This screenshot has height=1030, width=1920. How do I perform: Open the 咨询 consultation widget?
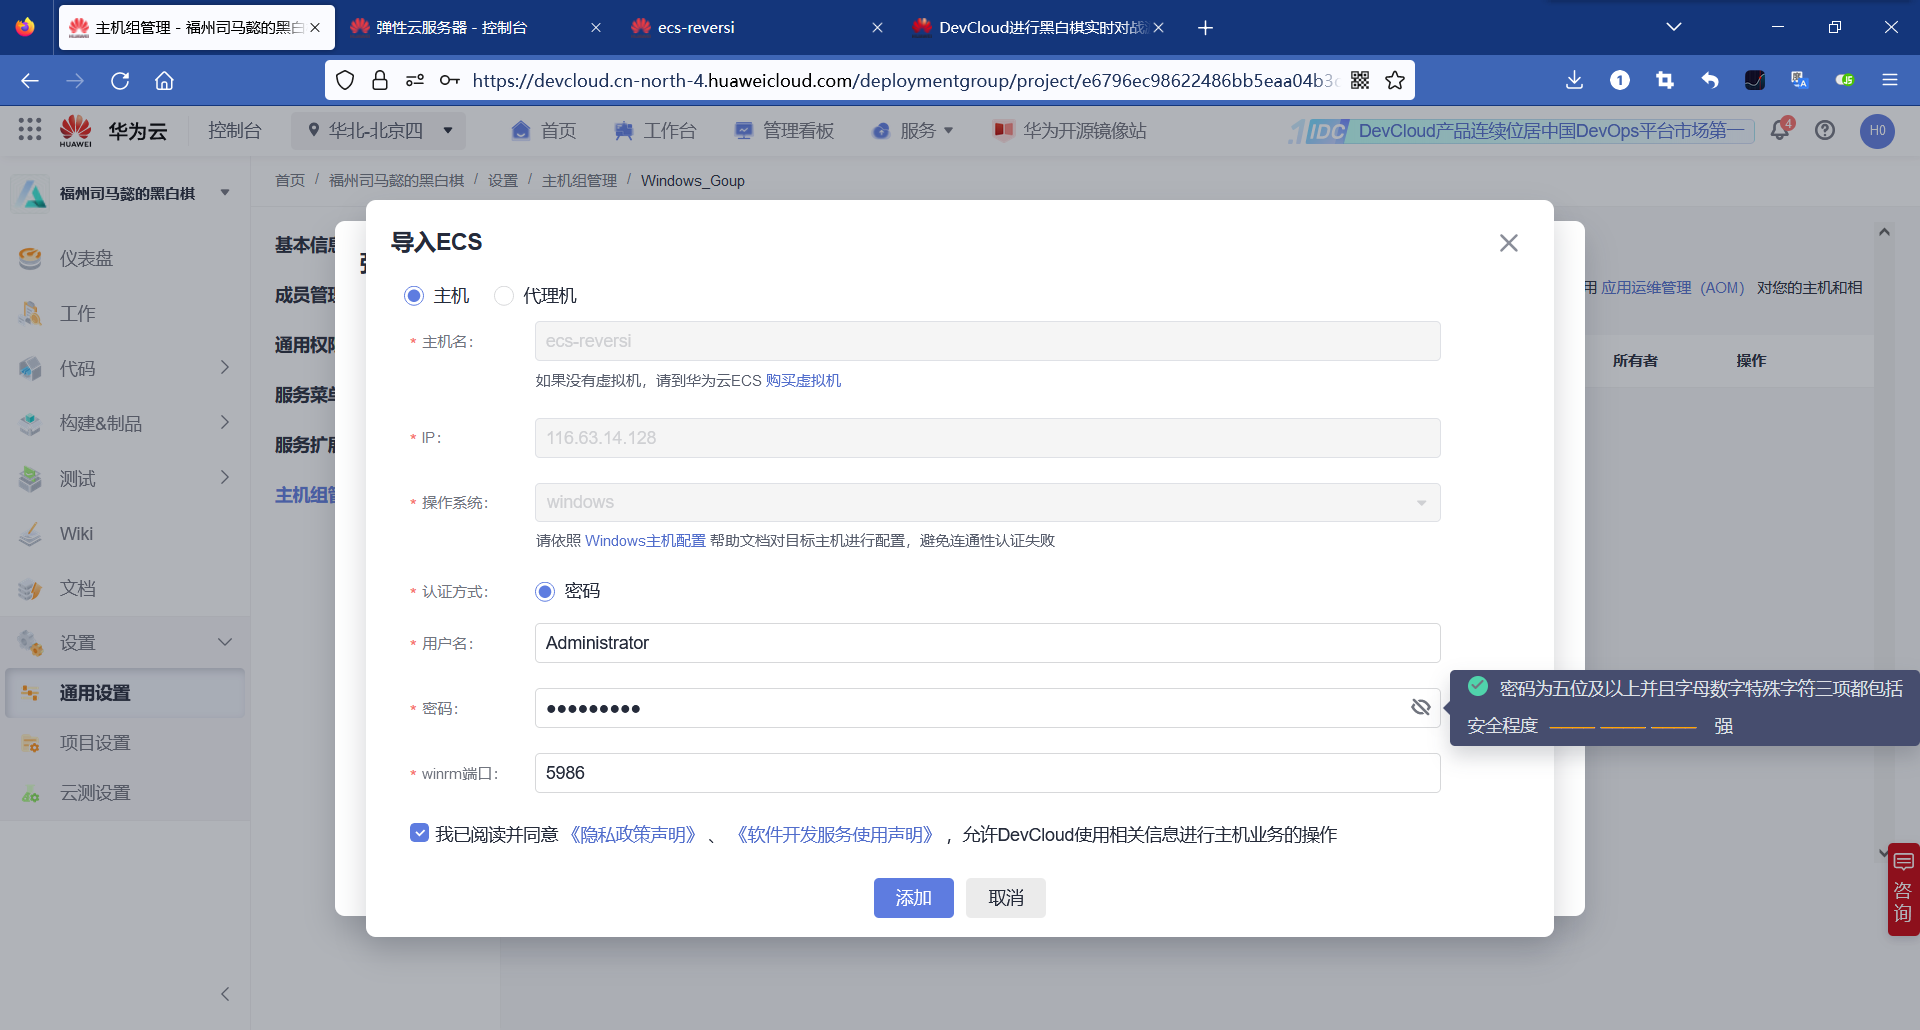coord(1903,889)
